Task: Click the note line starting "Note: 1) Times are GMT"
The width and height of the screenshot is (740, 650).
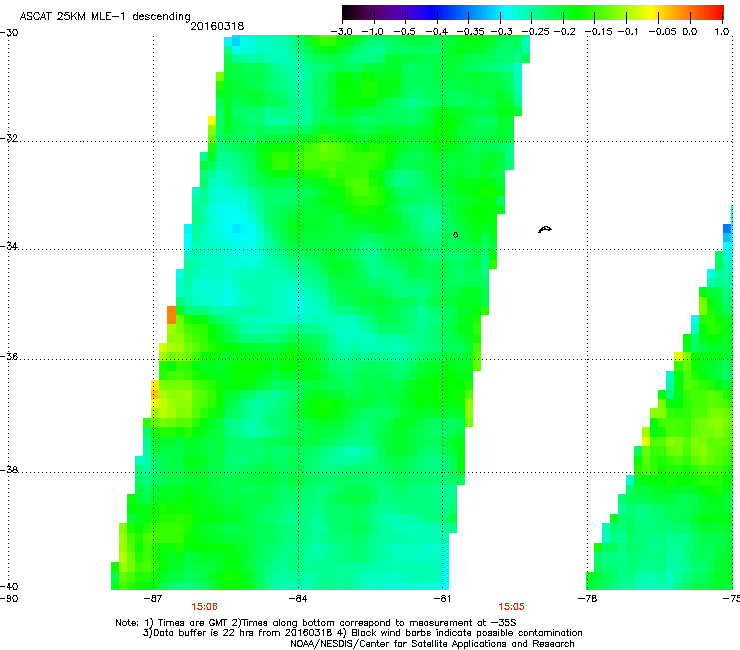Action: pyautogui.click(x=316, y=623)
